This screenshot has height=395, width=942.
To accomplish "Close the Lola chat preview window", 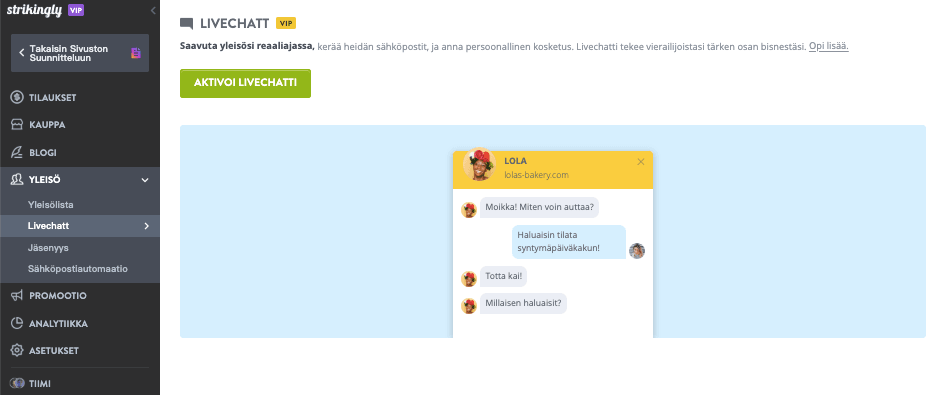I will (x=640, y=162).
